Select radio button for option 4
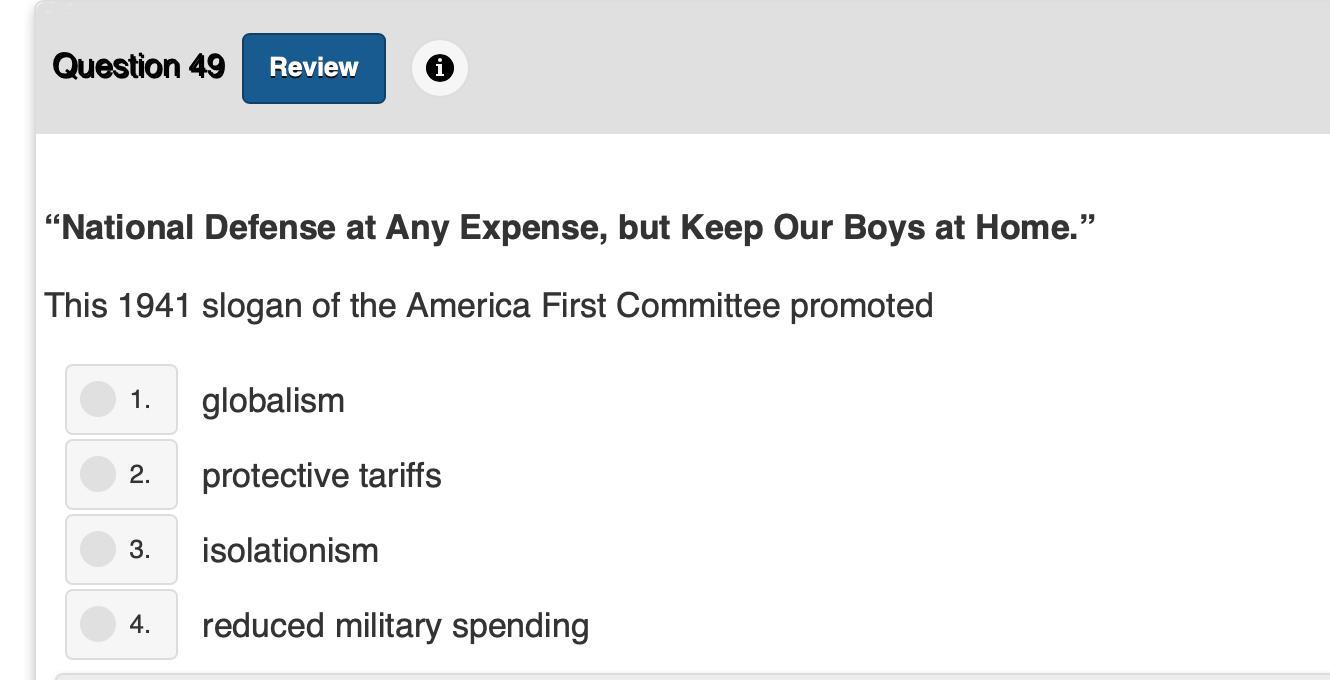The height and width of the screenshot is (680, 1330). [98, 624]
